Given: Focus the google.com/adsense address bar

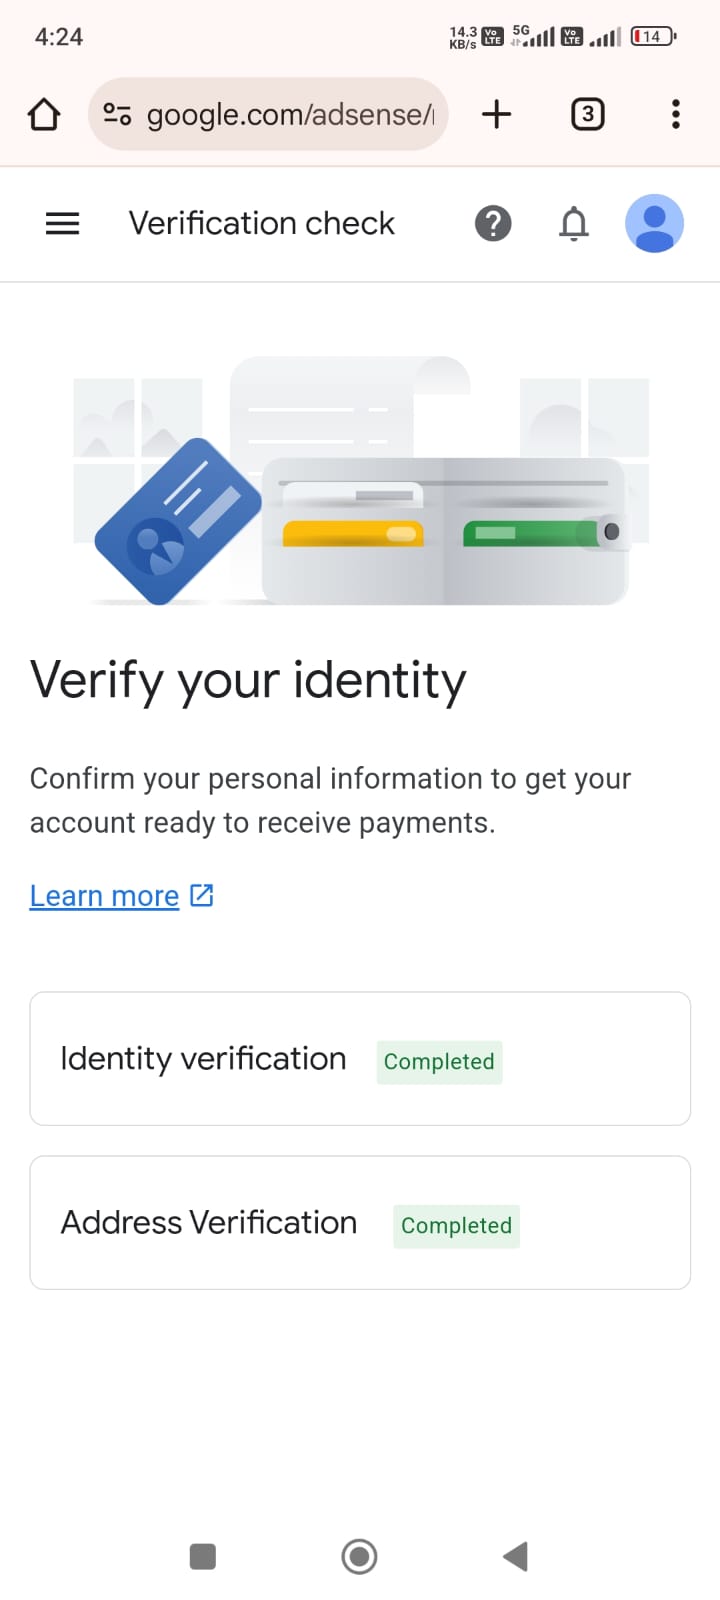Looking at the screenshot, I should point(268,114).
